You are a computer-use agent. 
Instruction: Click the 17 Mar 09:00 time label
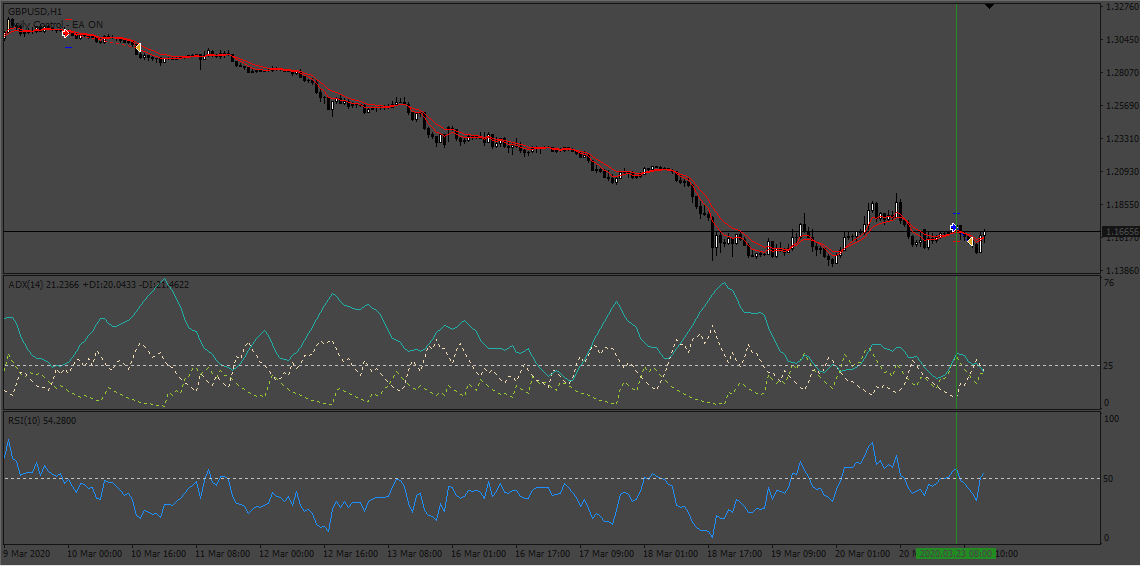point(606,553)
